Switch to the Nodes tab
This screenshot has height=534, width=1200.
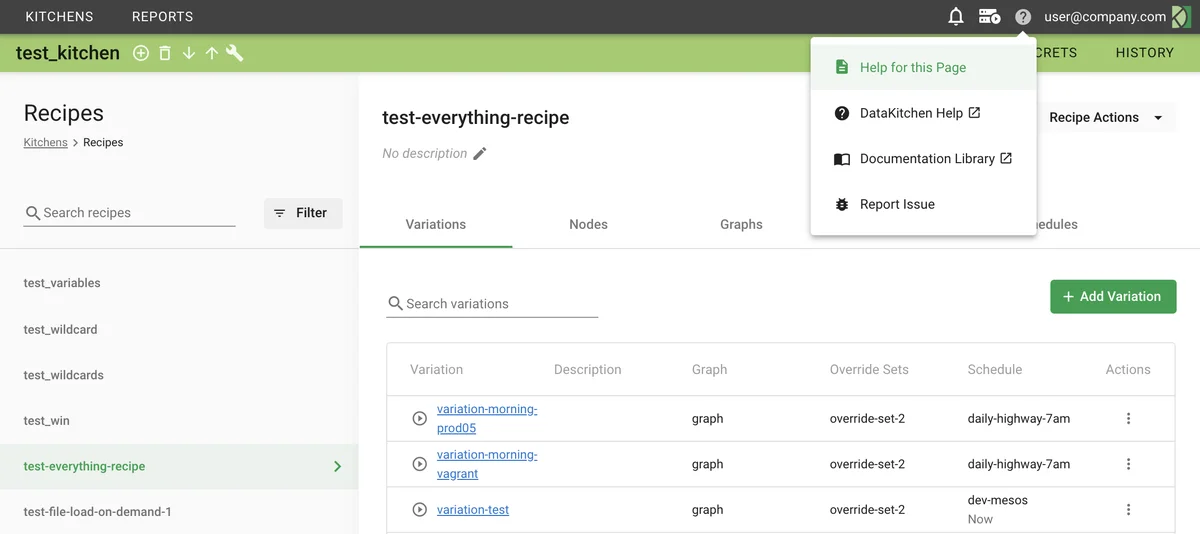[x=588, y=225]
